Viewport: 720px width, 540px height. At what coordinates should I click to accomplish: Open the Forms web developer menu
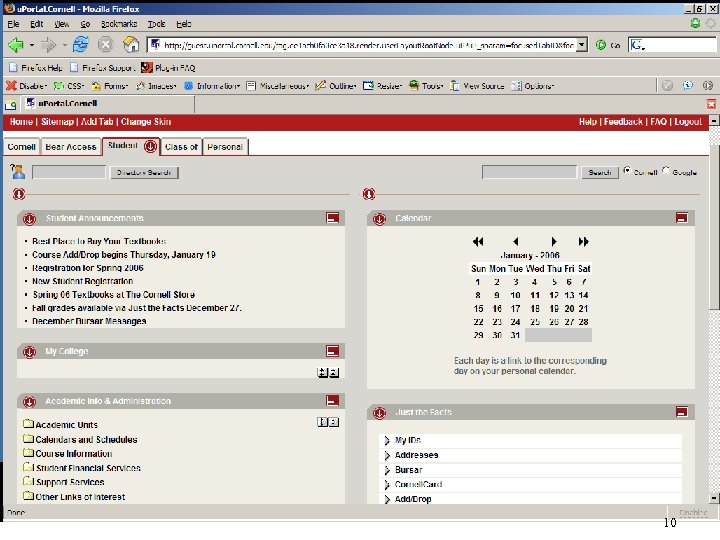pos(110,86)
